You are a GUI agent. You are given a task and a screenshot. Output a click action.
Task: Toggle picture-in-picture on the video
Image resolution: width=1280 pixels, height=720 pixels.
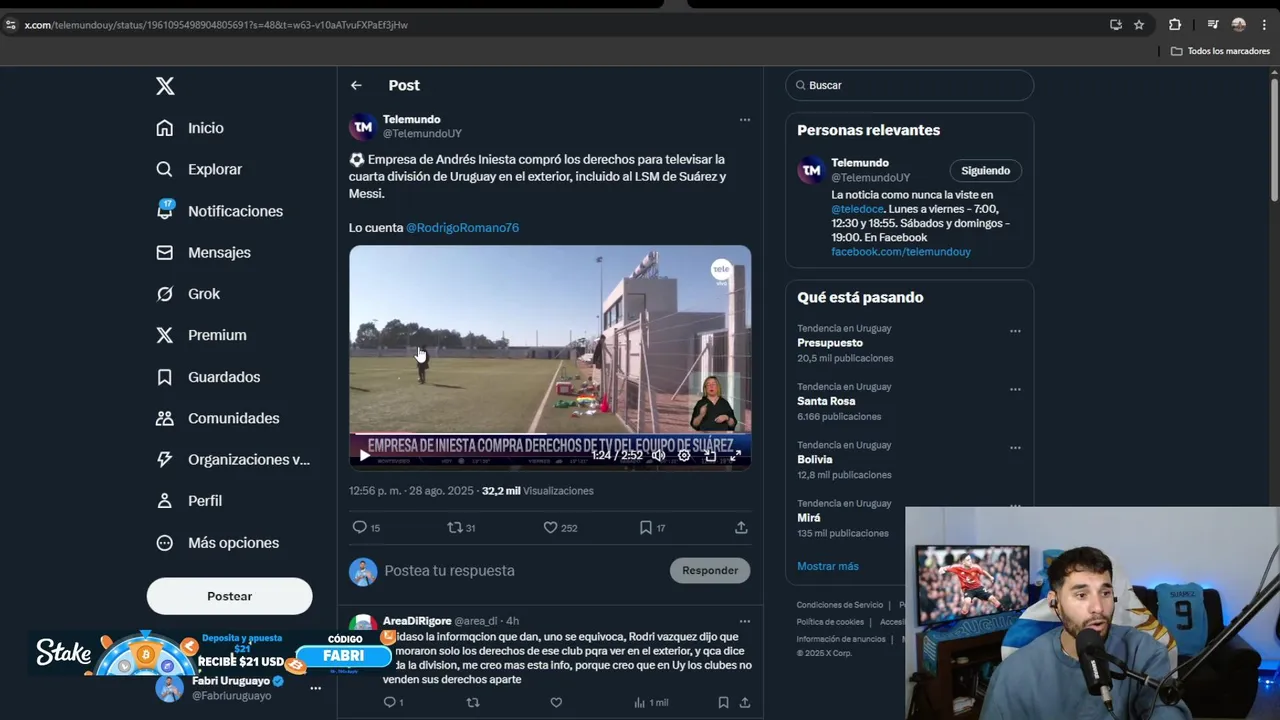coord(710,455)
